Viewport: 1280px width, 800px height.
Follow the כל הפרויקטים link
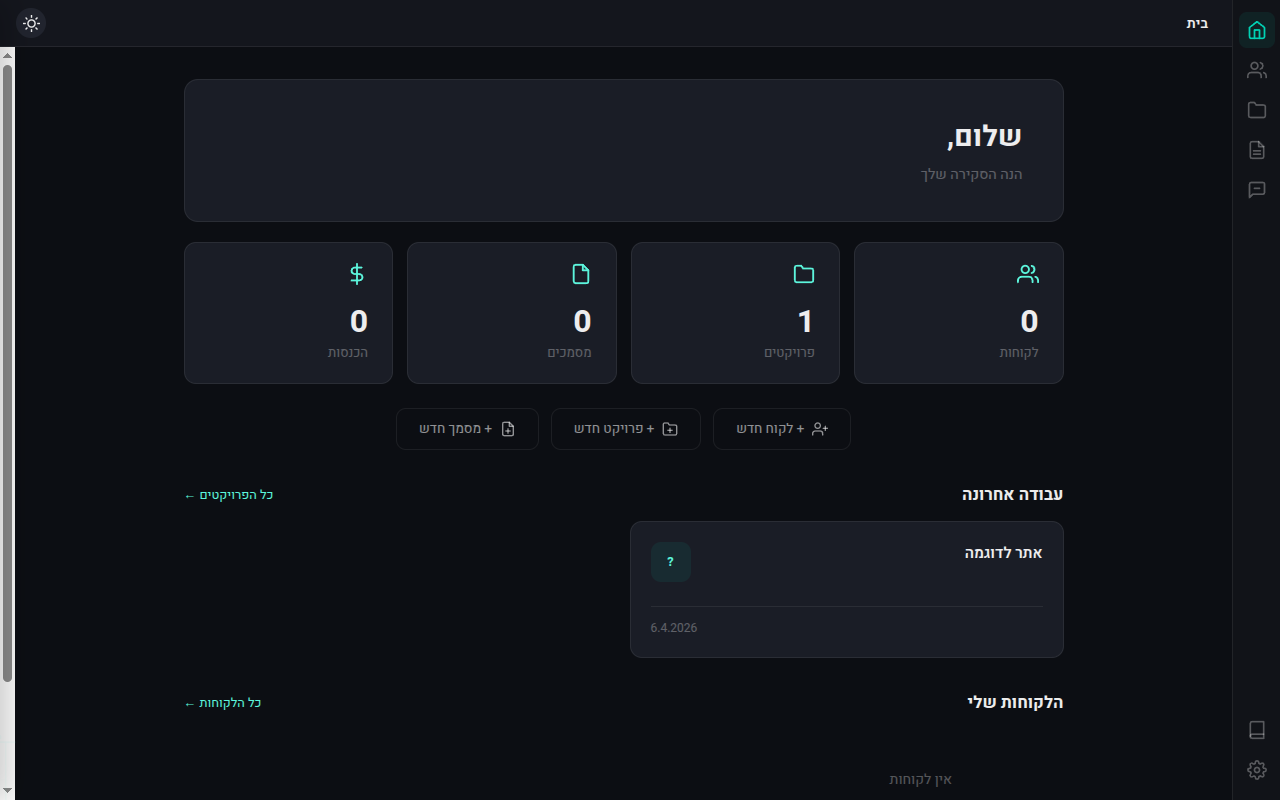[229, 495]
